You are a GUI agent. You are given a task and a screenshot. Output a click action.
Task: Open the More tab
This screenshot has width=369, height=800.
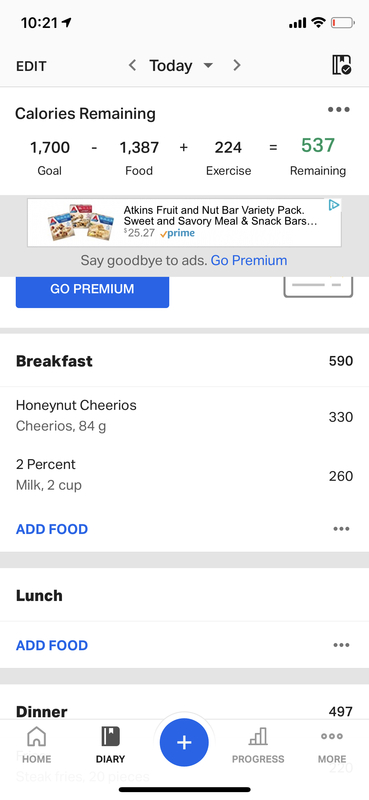[x=332, y=745]
